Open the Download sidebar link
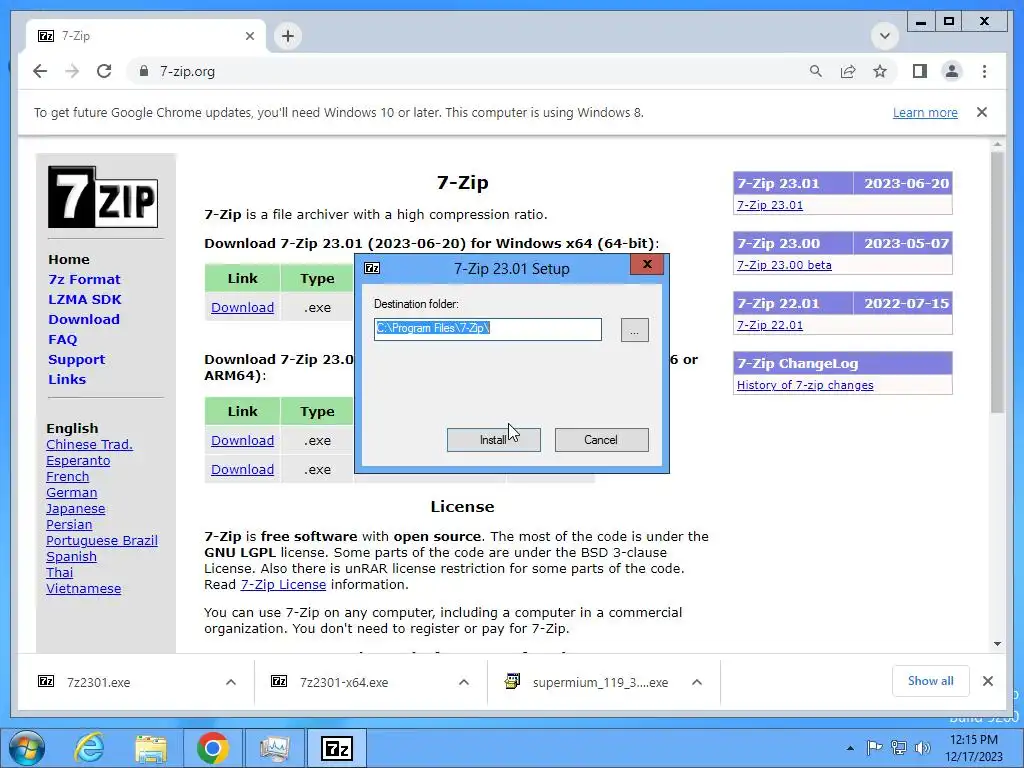 84,319
